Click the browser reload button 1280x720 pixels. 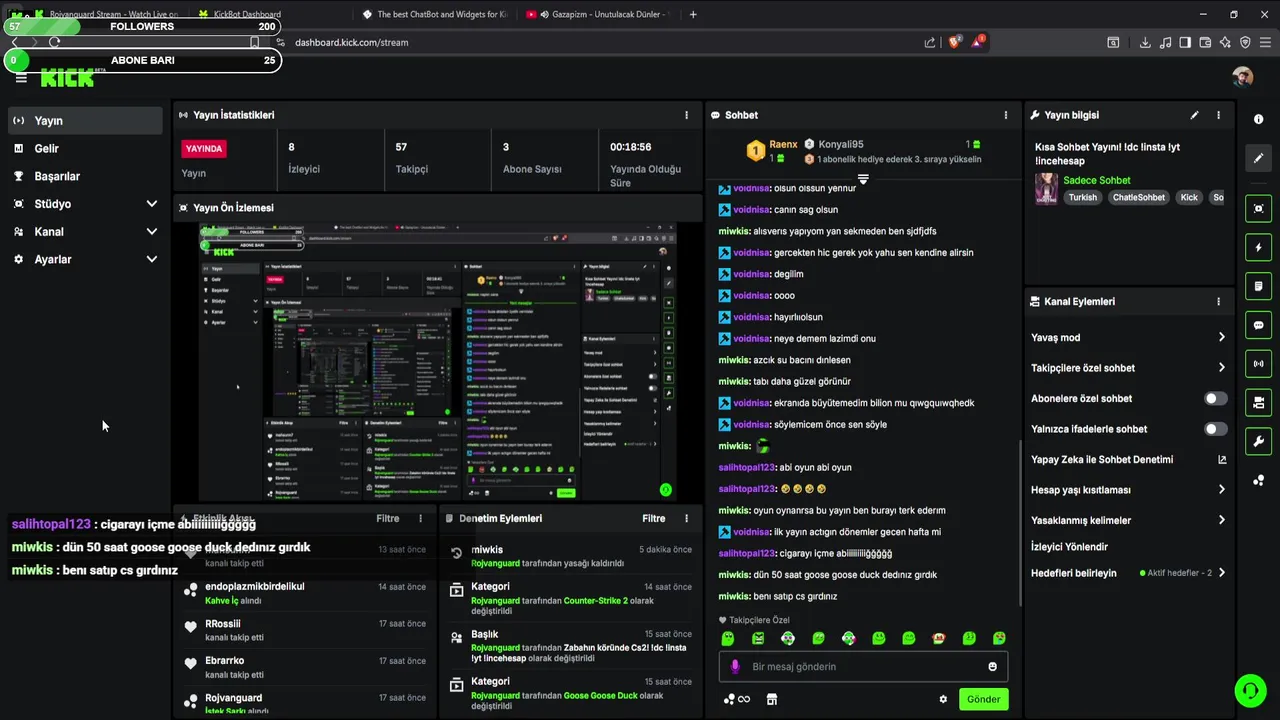tap(54, 42)
